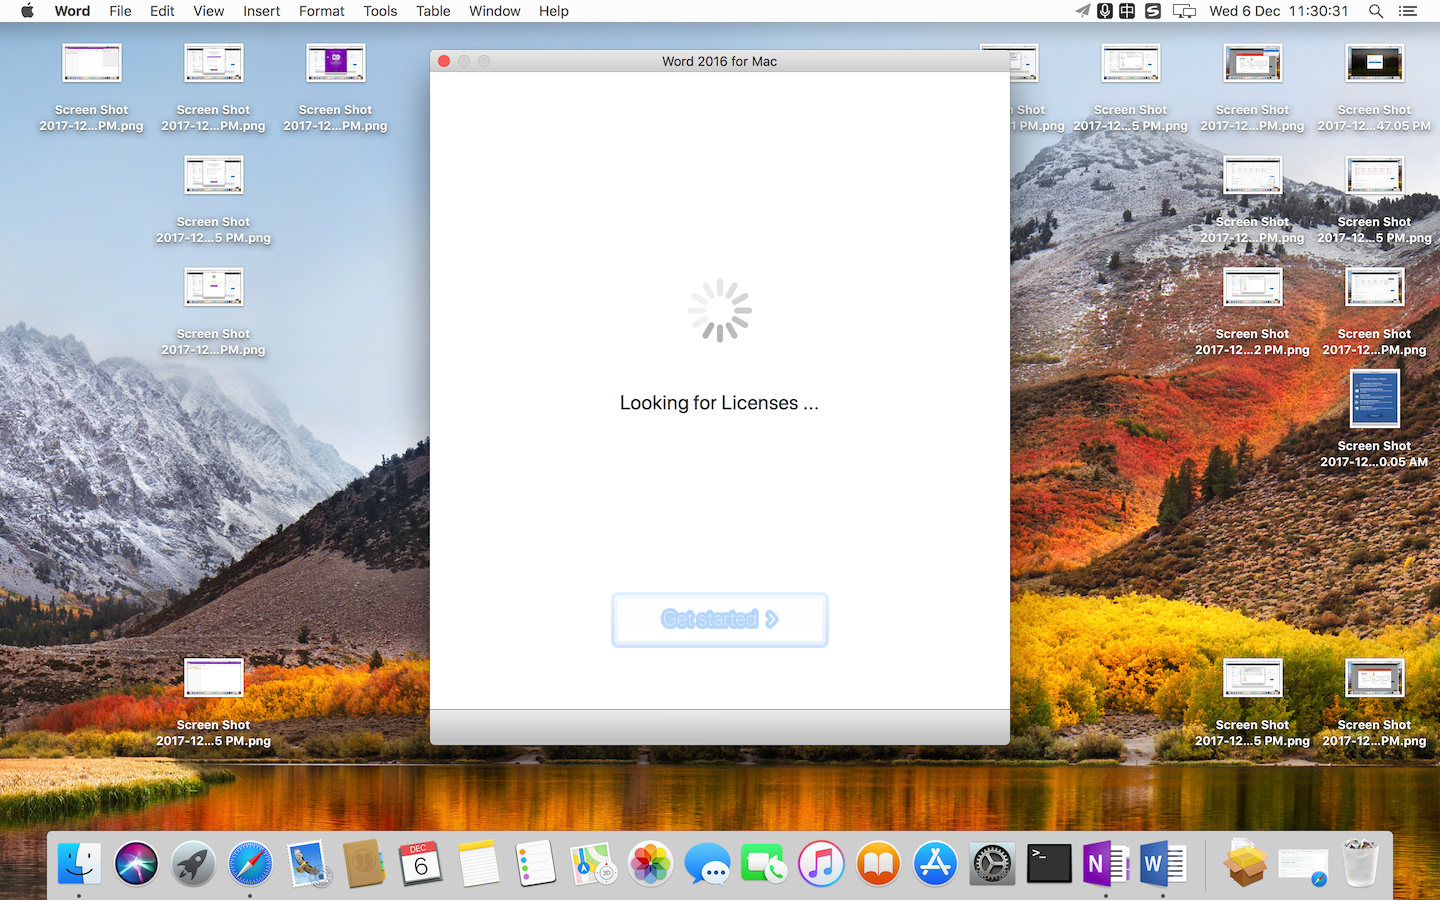Open the yellow Notes app in Dock

[x=478, y=864]
